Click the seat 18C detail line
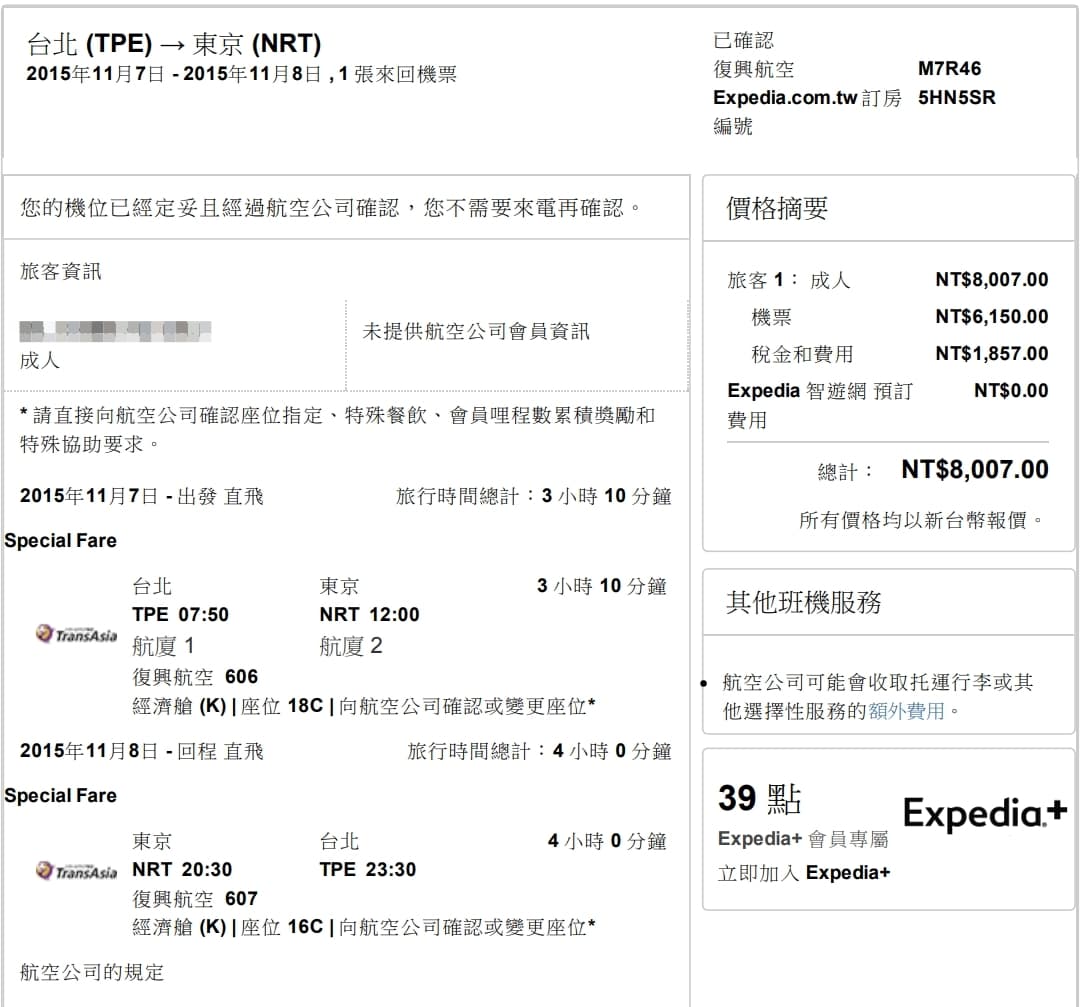Screen dimensions: 1082x1007 364,707
